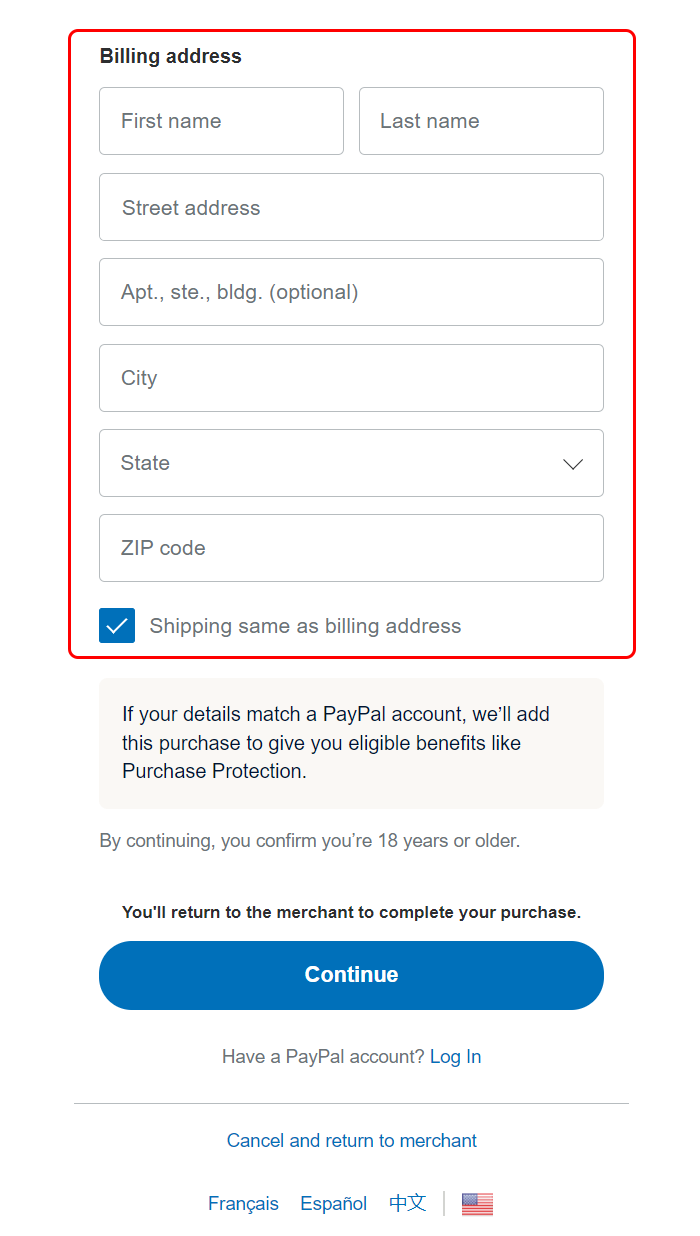Click into the Street address field
The height and width of the screenshot is (1236, 700).
(x=351, y=207)
